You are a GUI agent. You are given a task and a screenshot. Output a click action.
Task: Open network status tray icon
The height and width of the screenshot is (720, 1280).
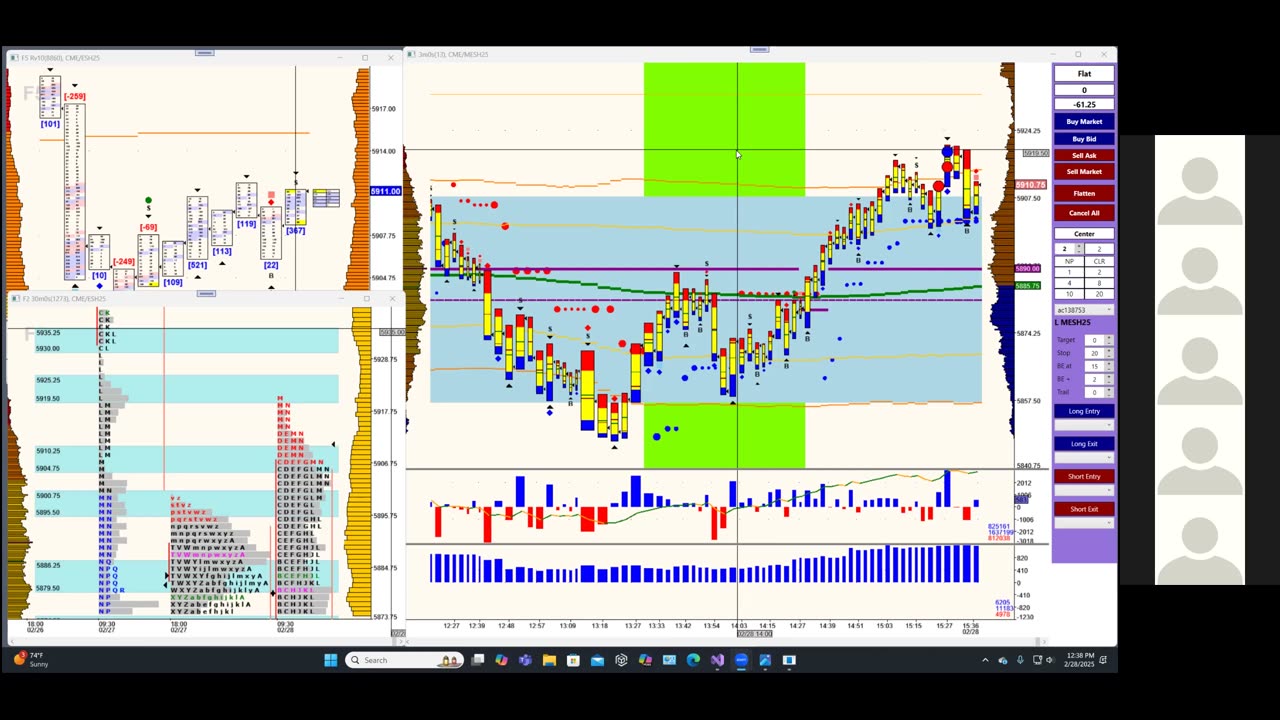1037,660
